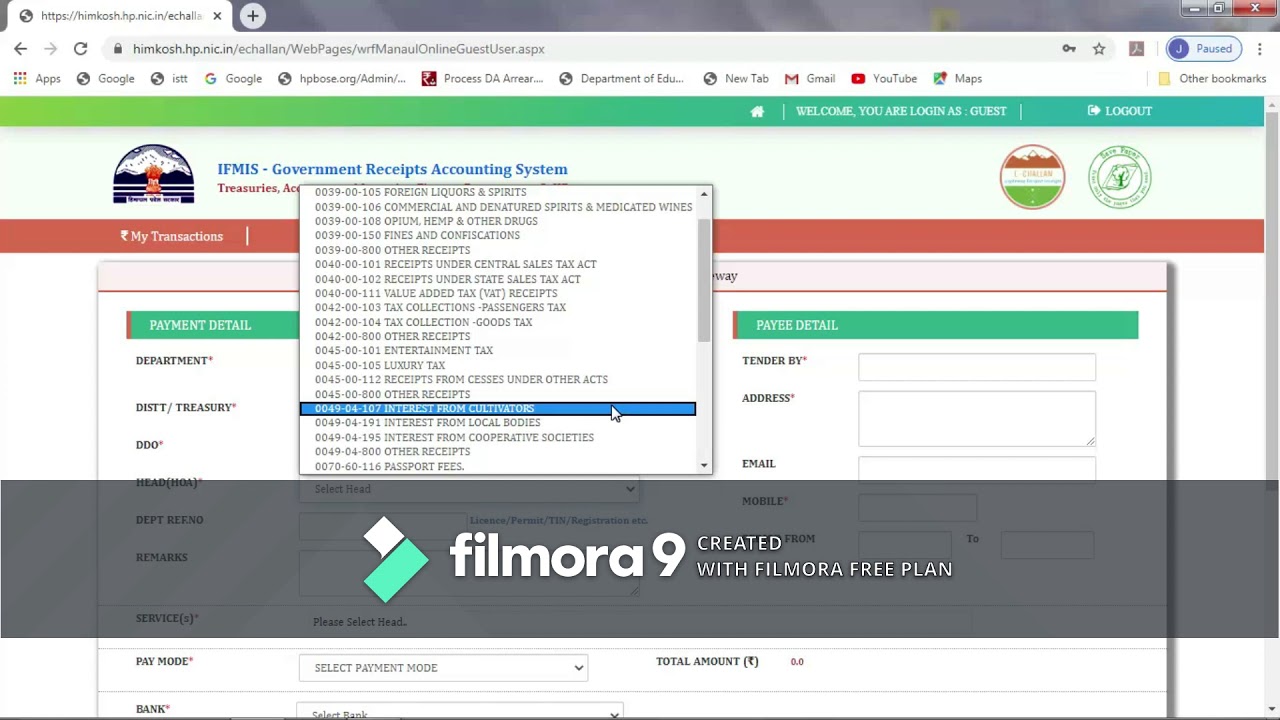Select 0039-00-105 Foreign Liquors & Spirits
Screen dimensions: 1280x720
point(498,192)
